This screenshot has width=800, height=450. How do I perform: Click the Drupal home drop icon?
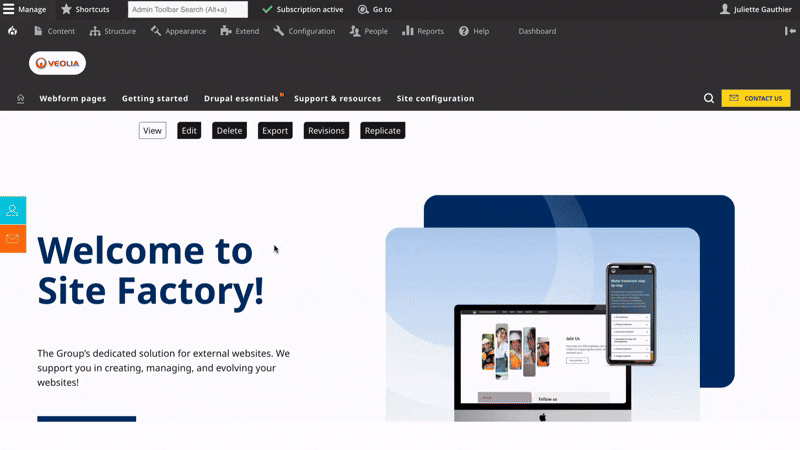(x=12, y=31)
